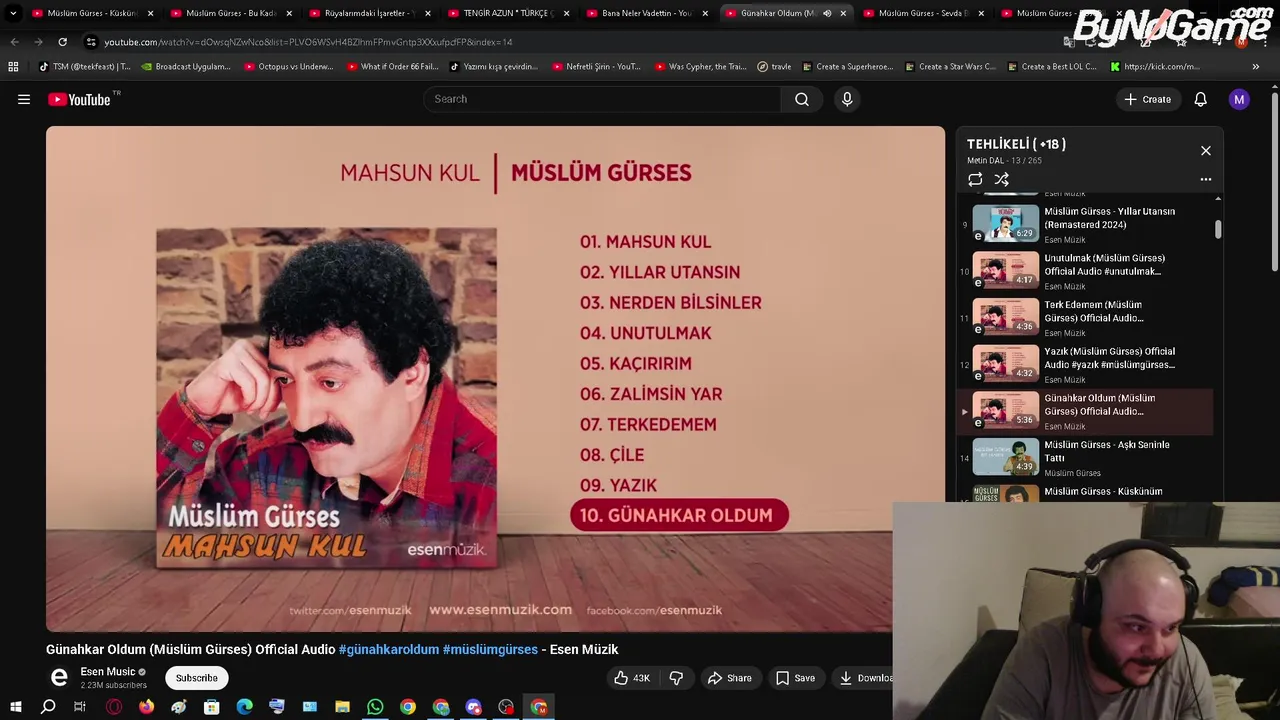The width and height of the screenshot is (1280, 720).
Task: Focus the YouTube search field
Action: (603, 99)
